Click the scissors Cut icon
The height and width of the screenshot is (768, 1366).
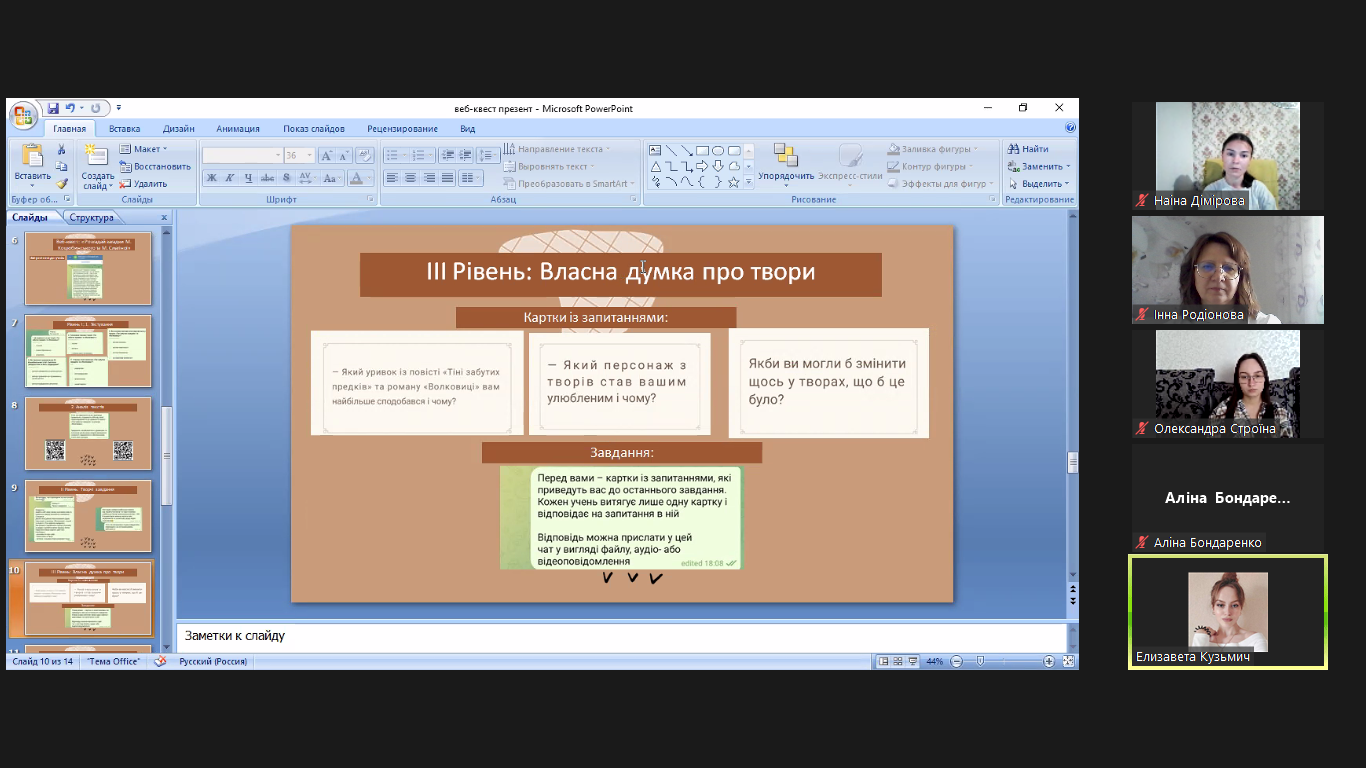62,150
